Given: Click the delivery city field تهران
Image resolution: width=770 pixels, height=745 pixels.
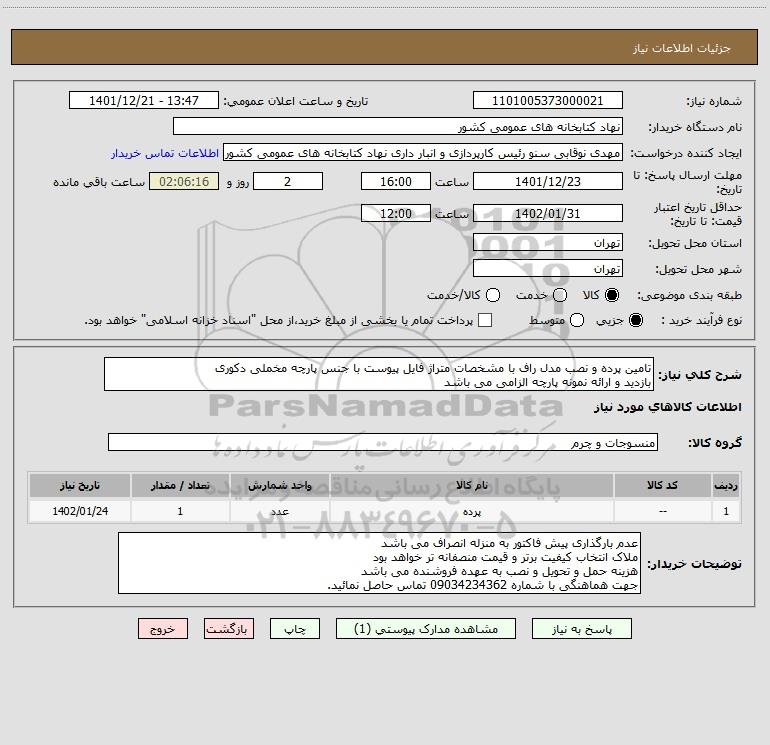Looking at the screenshot, I should point(548,268).
